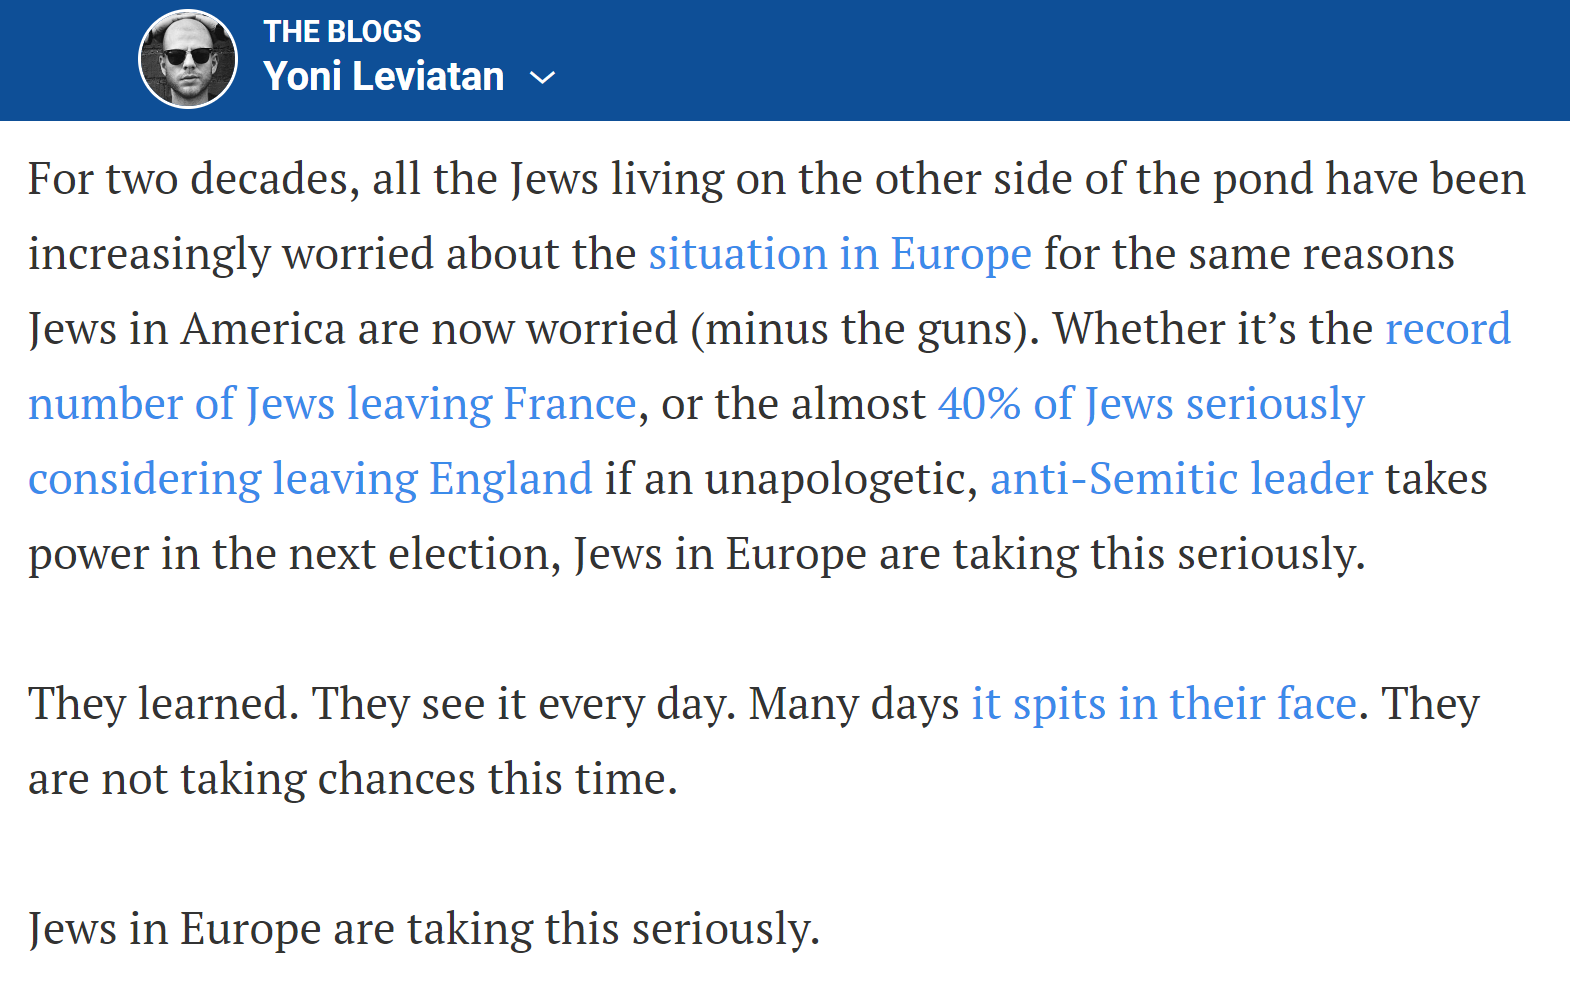Click the chevron beside the author's name
This screenshot has height=987, width=1570.
(x=543, y=77)
